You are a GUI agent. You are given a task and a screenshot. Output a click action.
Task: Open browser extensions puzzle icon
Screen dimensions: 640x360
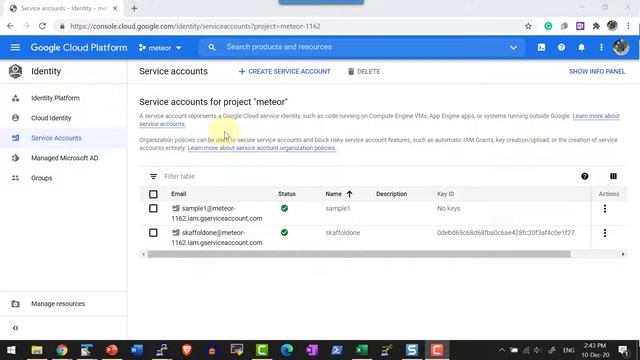[x=596, y=26]
